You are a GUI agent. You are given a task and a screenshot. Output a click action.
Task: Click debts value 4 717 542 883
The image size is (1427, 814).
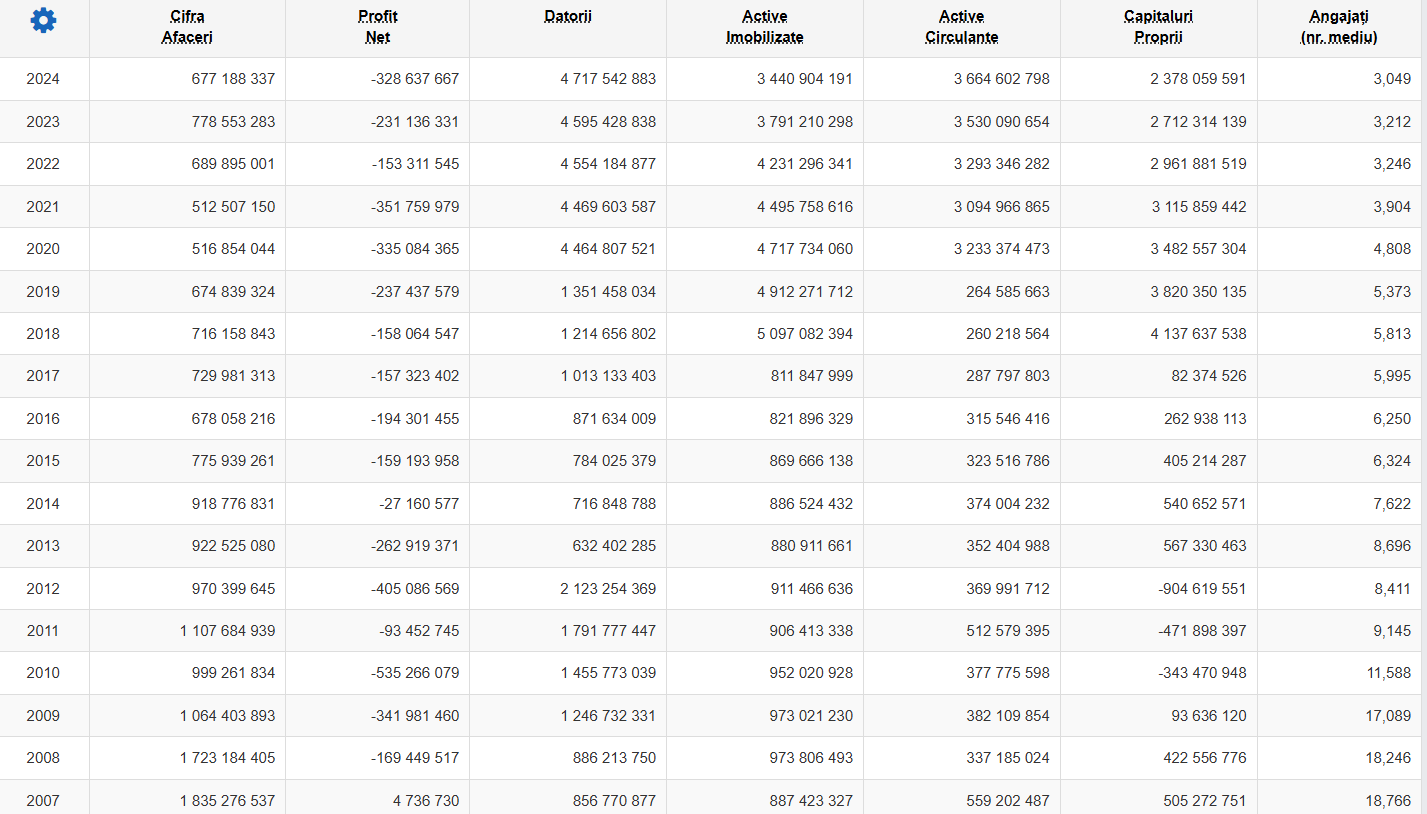click(x=608, y=79)
